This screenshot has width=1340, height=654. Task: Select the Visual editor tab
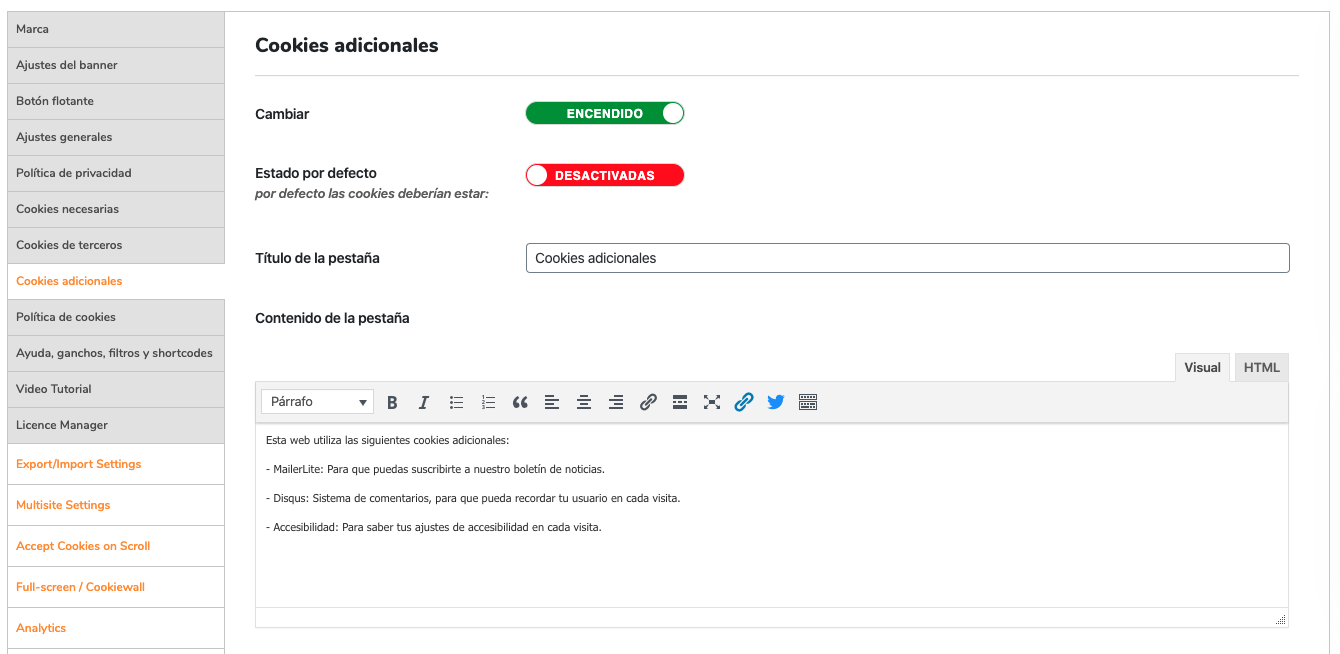(1202, 368)
